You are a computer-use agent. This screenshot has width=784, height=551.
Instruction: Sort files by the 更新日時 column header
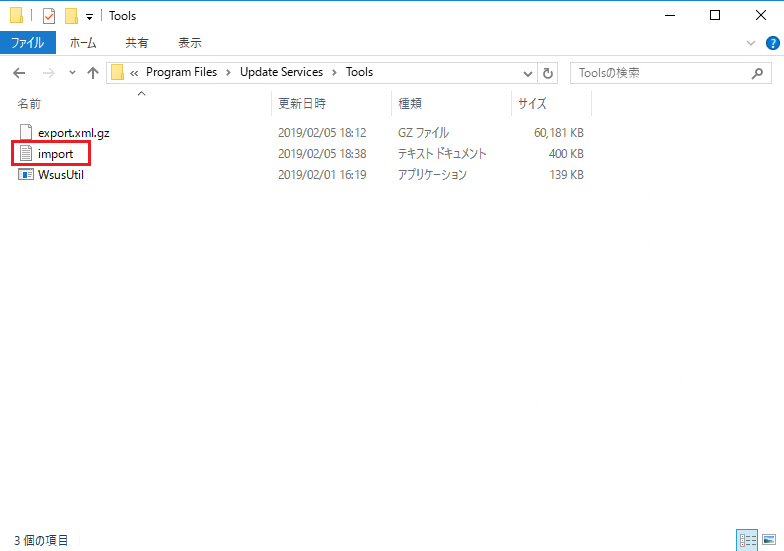[302, 103]
